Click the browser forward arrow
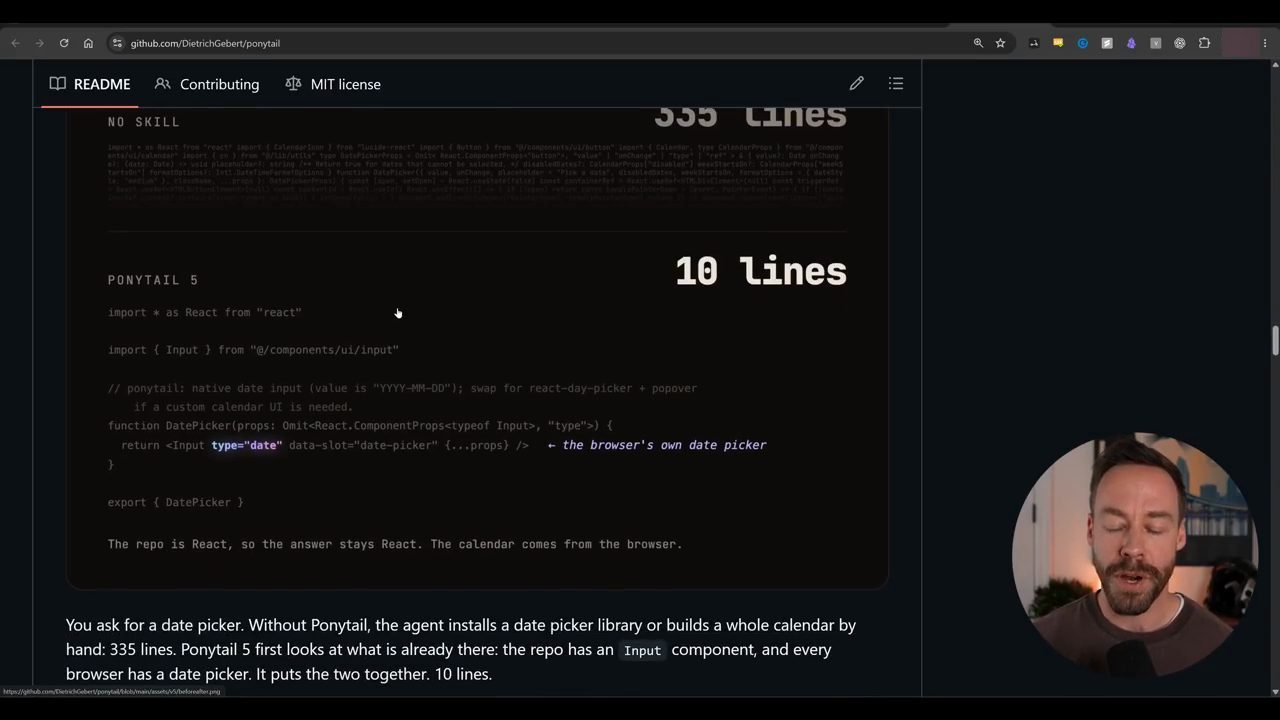Viewport: 1280px width, 720px height. pyautogui.click(x=40, y=43)
